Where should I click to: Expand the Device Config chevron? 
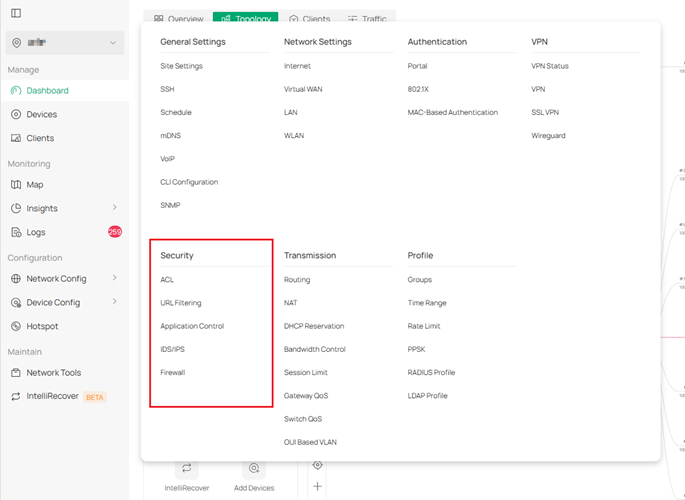pyautogui.click(x=114, y=302)
